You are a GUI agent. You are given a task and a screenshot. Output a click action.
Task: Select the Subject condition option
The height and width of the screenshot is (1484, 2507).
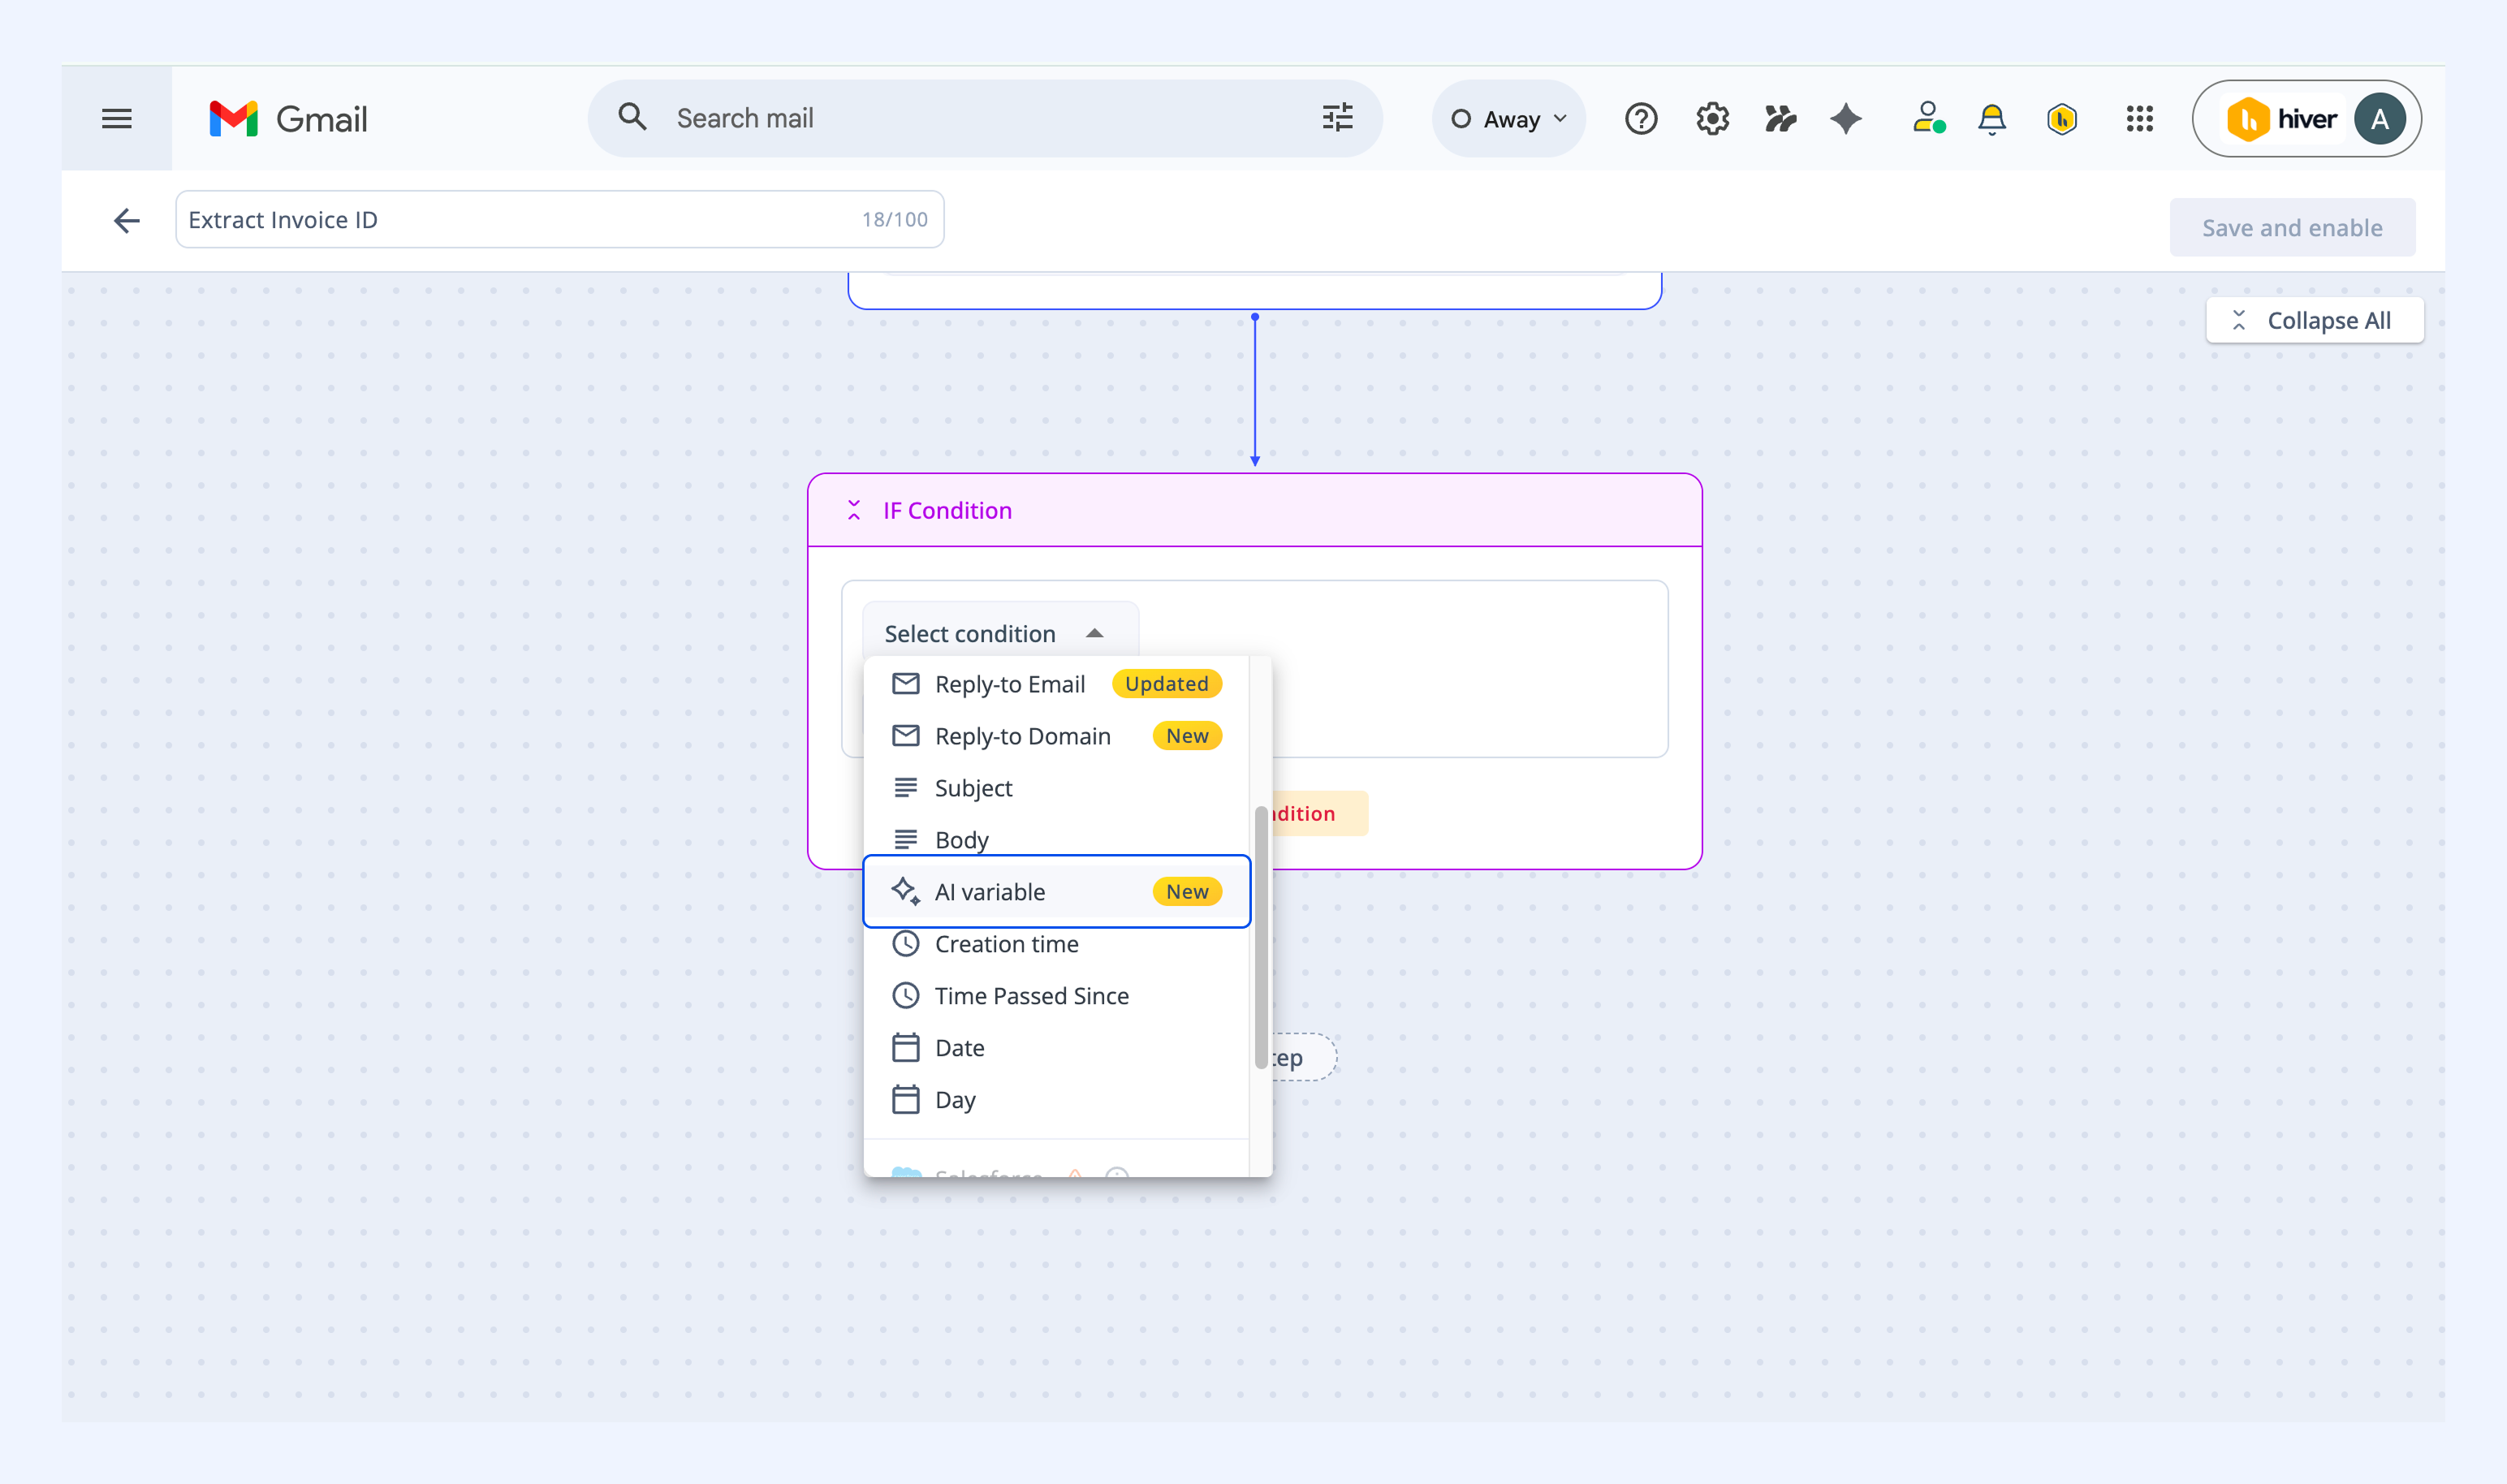pyautogui.click(x=1057, y=788)
